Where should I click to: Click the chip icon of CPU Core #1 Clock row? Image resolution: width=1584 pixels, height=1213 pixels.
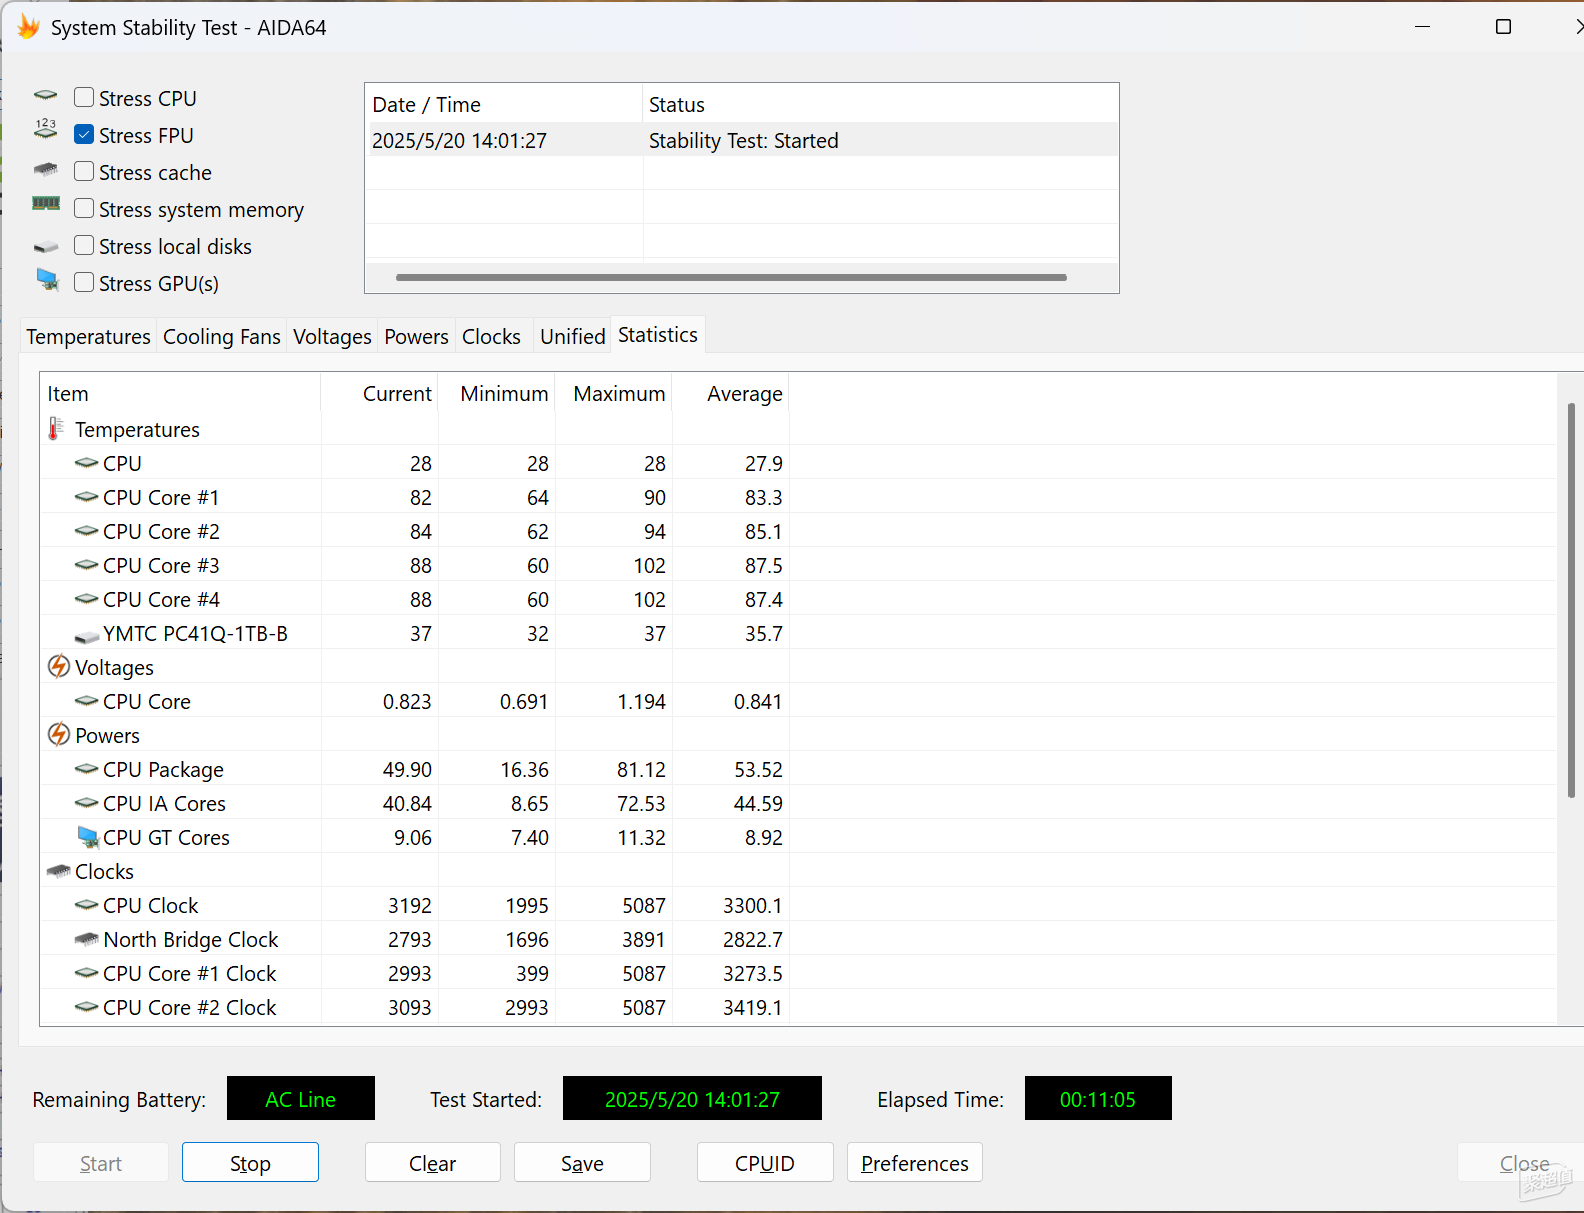point(87,973)
